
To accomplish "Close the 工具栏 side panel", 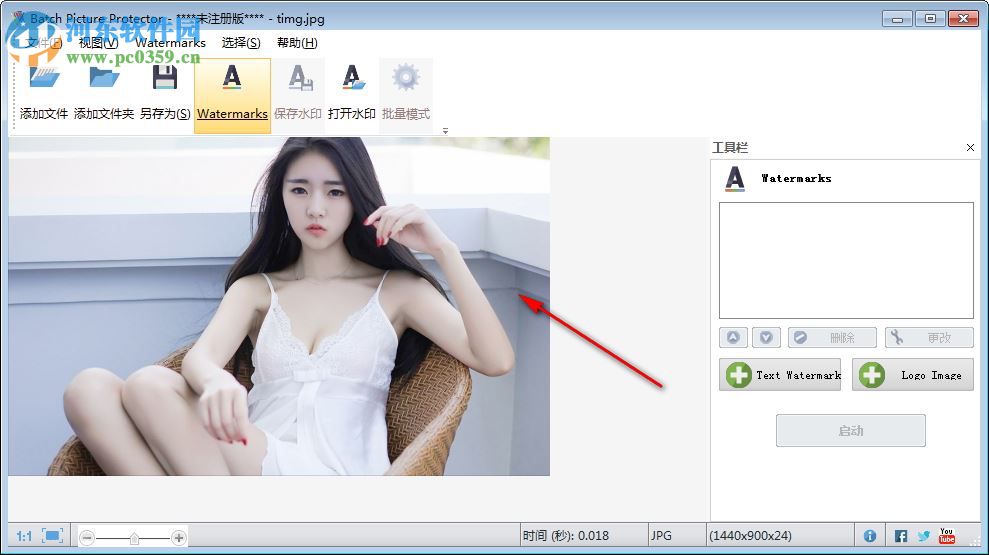I will [x=970, y=148].
